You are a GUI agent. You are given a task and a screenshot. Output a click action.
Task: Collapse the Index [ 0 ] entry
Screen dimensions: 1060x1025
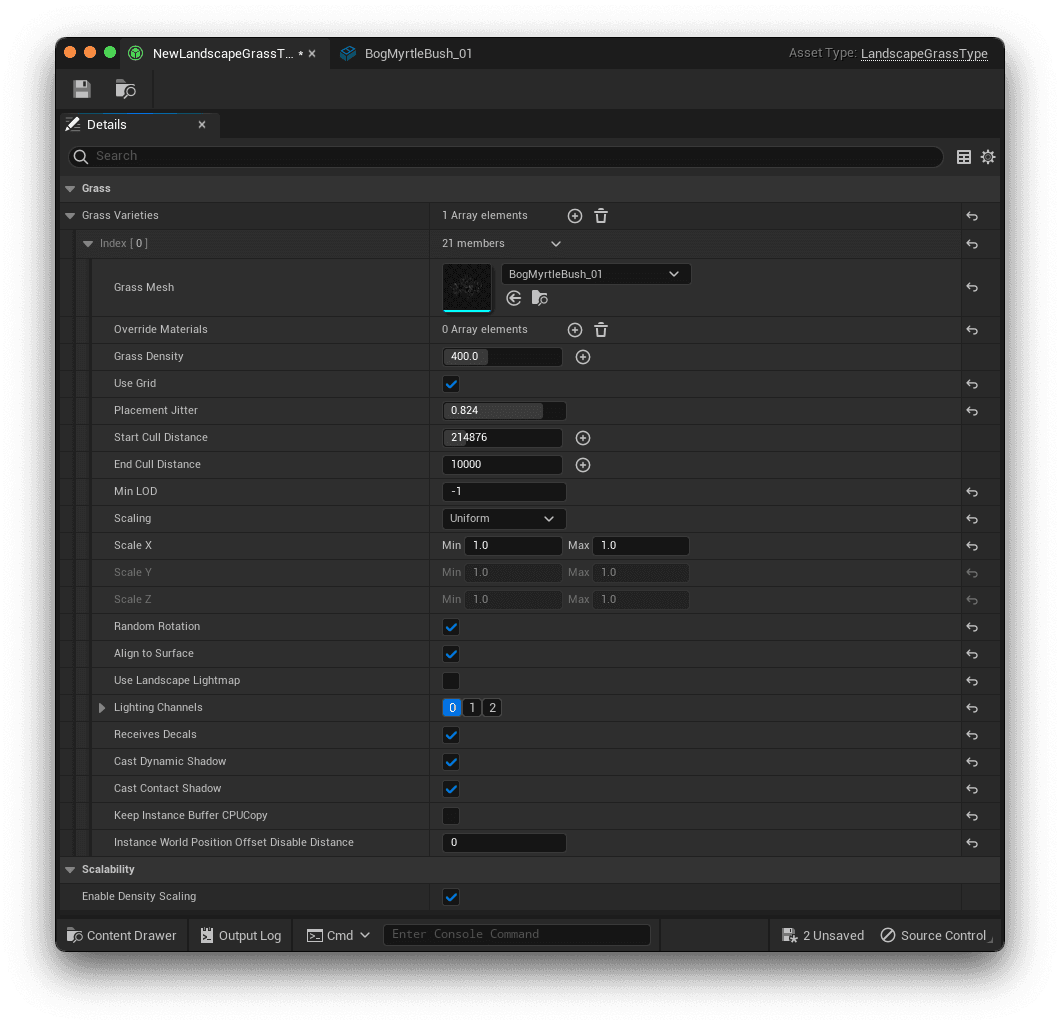88,243
